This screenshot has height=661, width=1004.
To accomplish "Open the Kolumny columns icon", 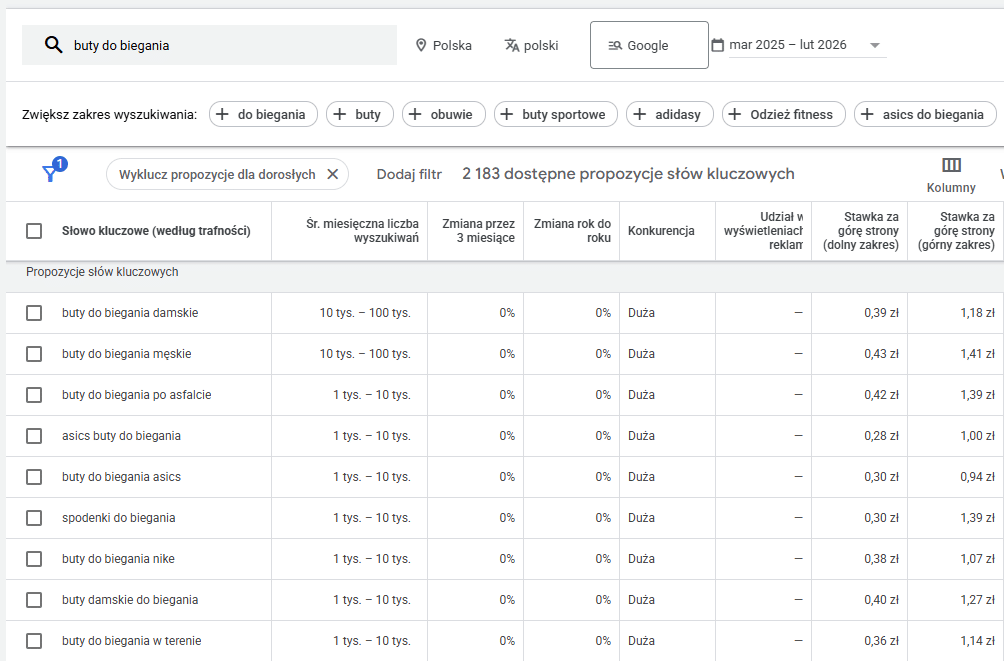I will [951, 165].
